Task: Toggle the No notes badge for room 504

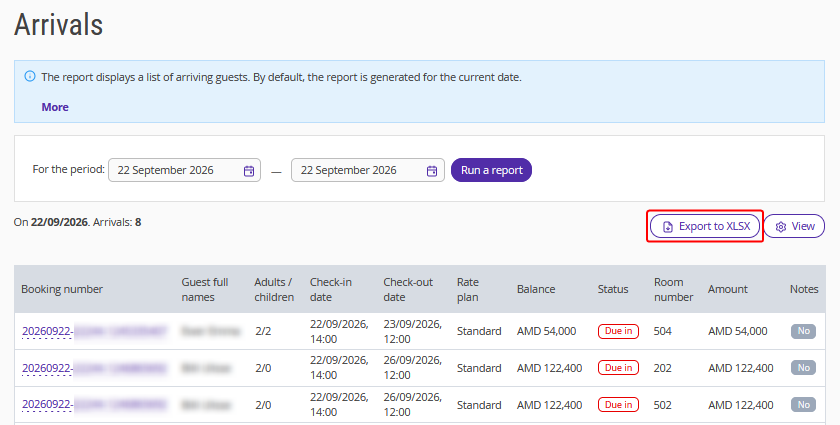Action: (804, 331)
